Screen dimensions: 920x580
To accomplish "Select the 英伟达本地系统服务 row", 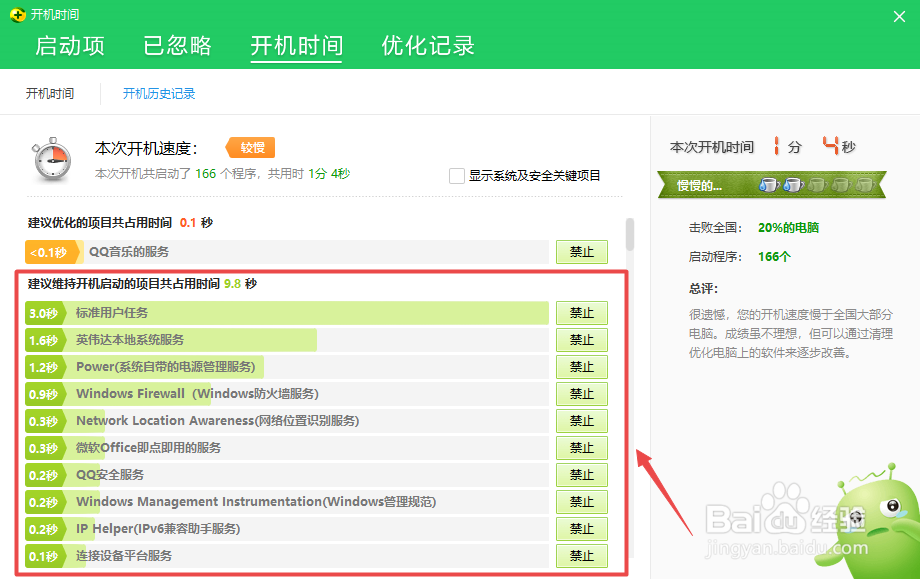I will [287, 340].
